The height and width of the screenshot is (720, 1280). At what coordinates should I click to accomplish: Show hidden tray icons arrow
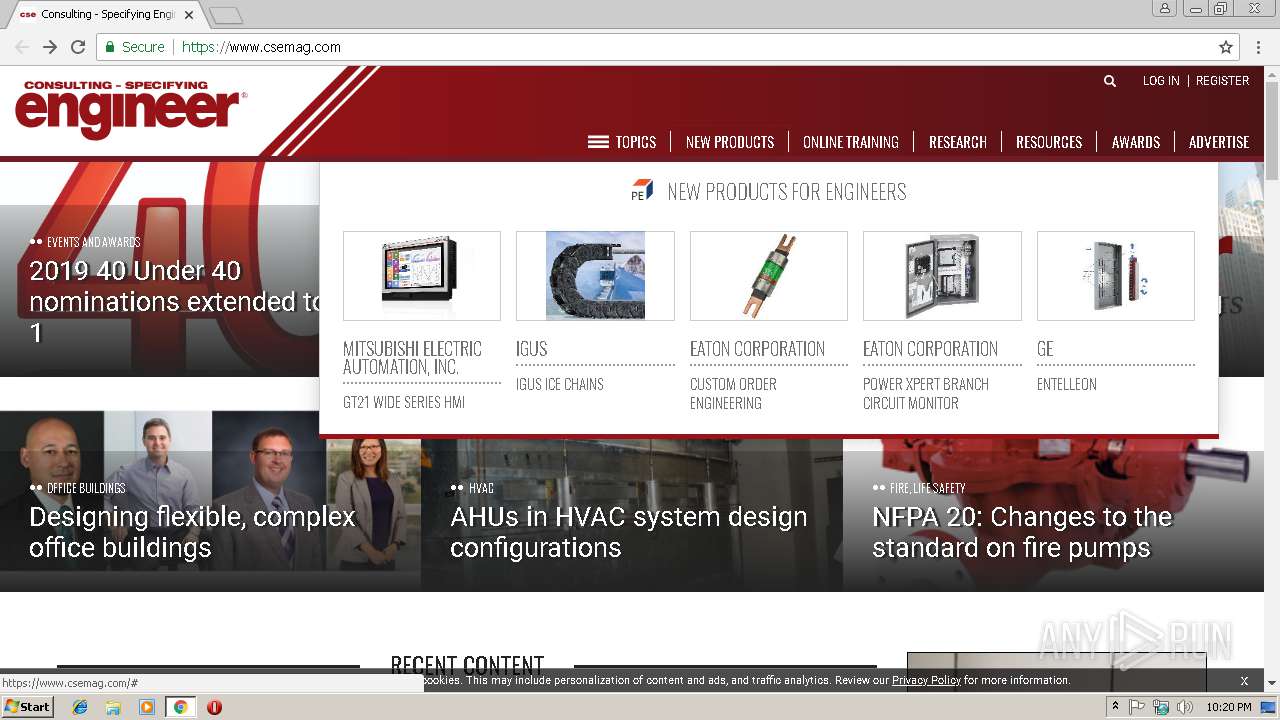[1115, 707]
